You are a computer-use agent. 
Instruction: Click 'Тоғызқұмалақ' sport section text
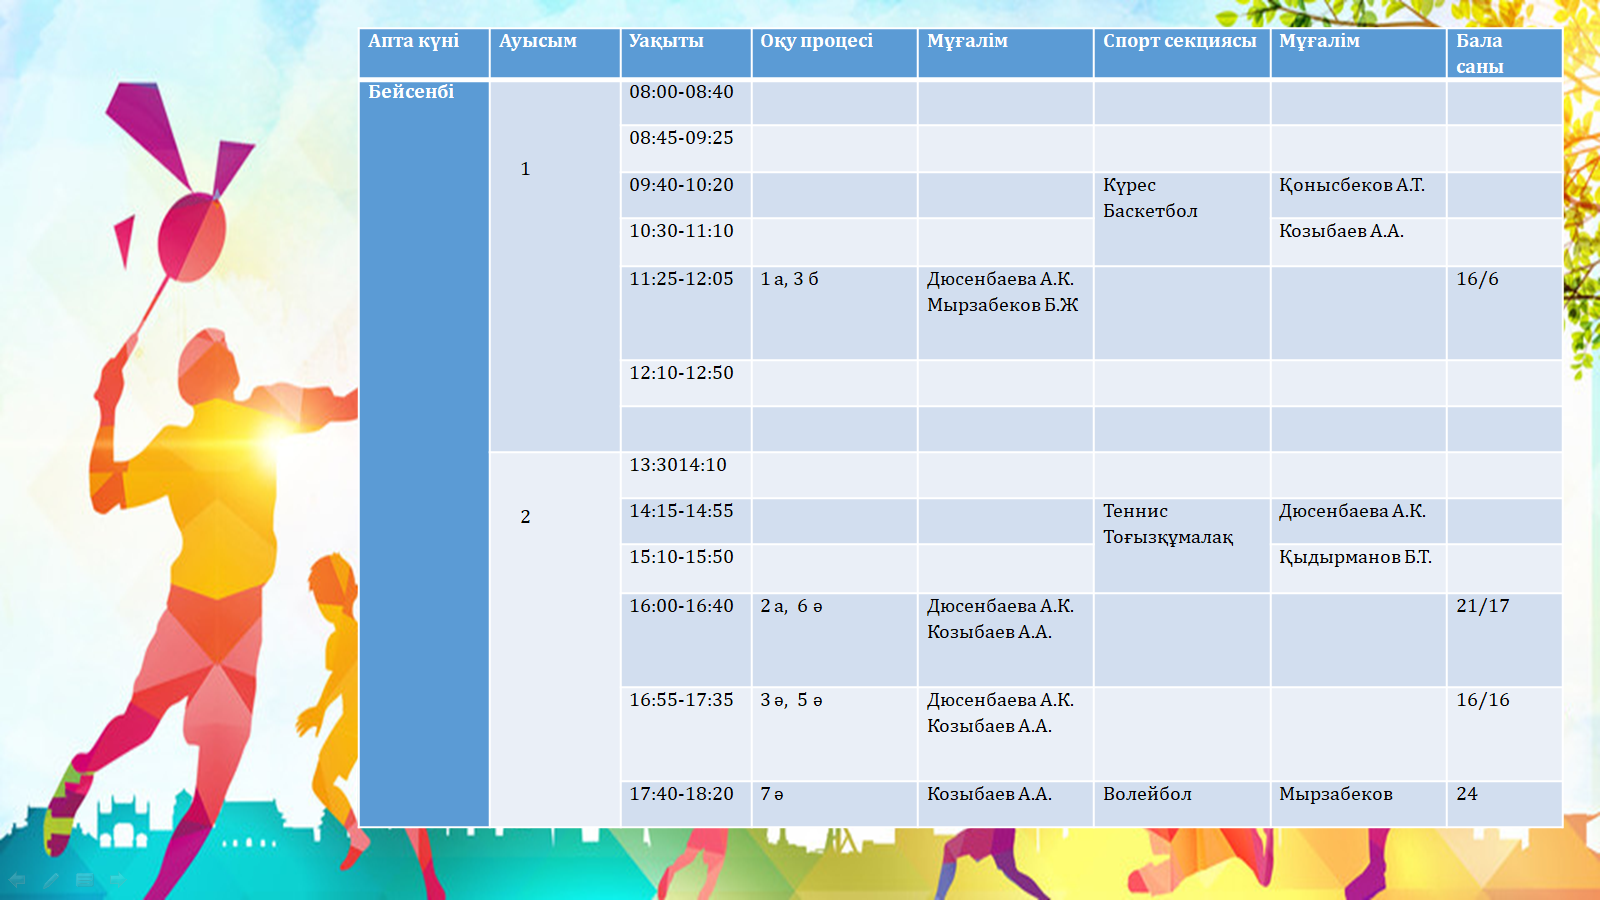1168,537
